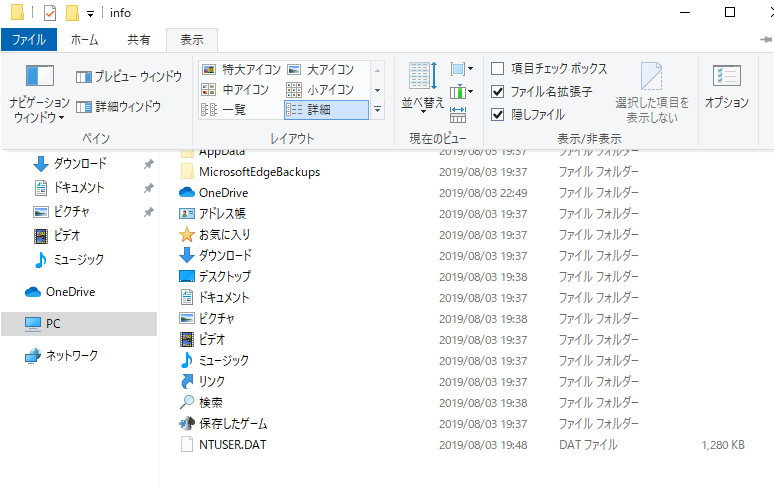The height and width of the screenshot is (486, 774).
Task: Select the NTUSER.DAT file
Action: click(x=232, y=445)
